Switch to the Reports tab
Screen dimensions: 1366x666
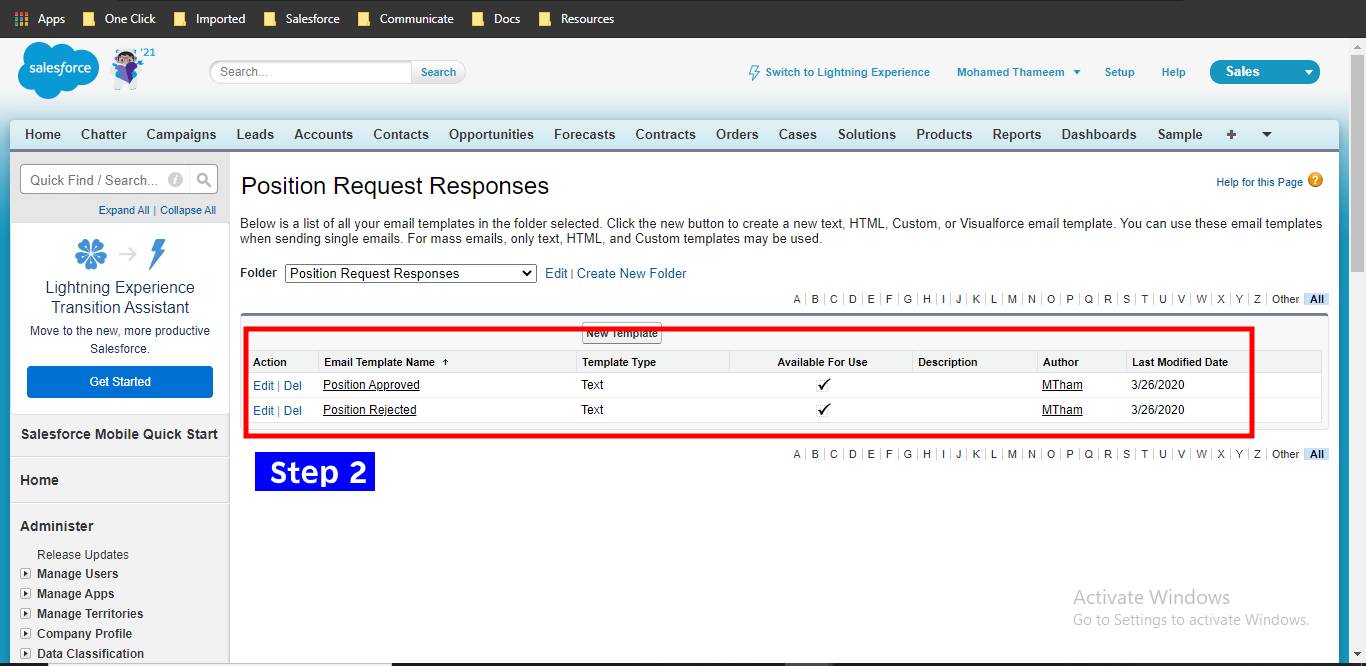(x=1016, y=134)
